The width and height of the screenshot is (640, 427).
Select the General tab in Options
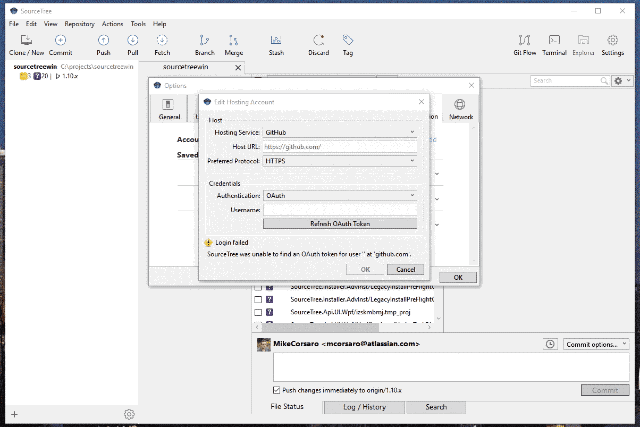click(x=169, y=109)
